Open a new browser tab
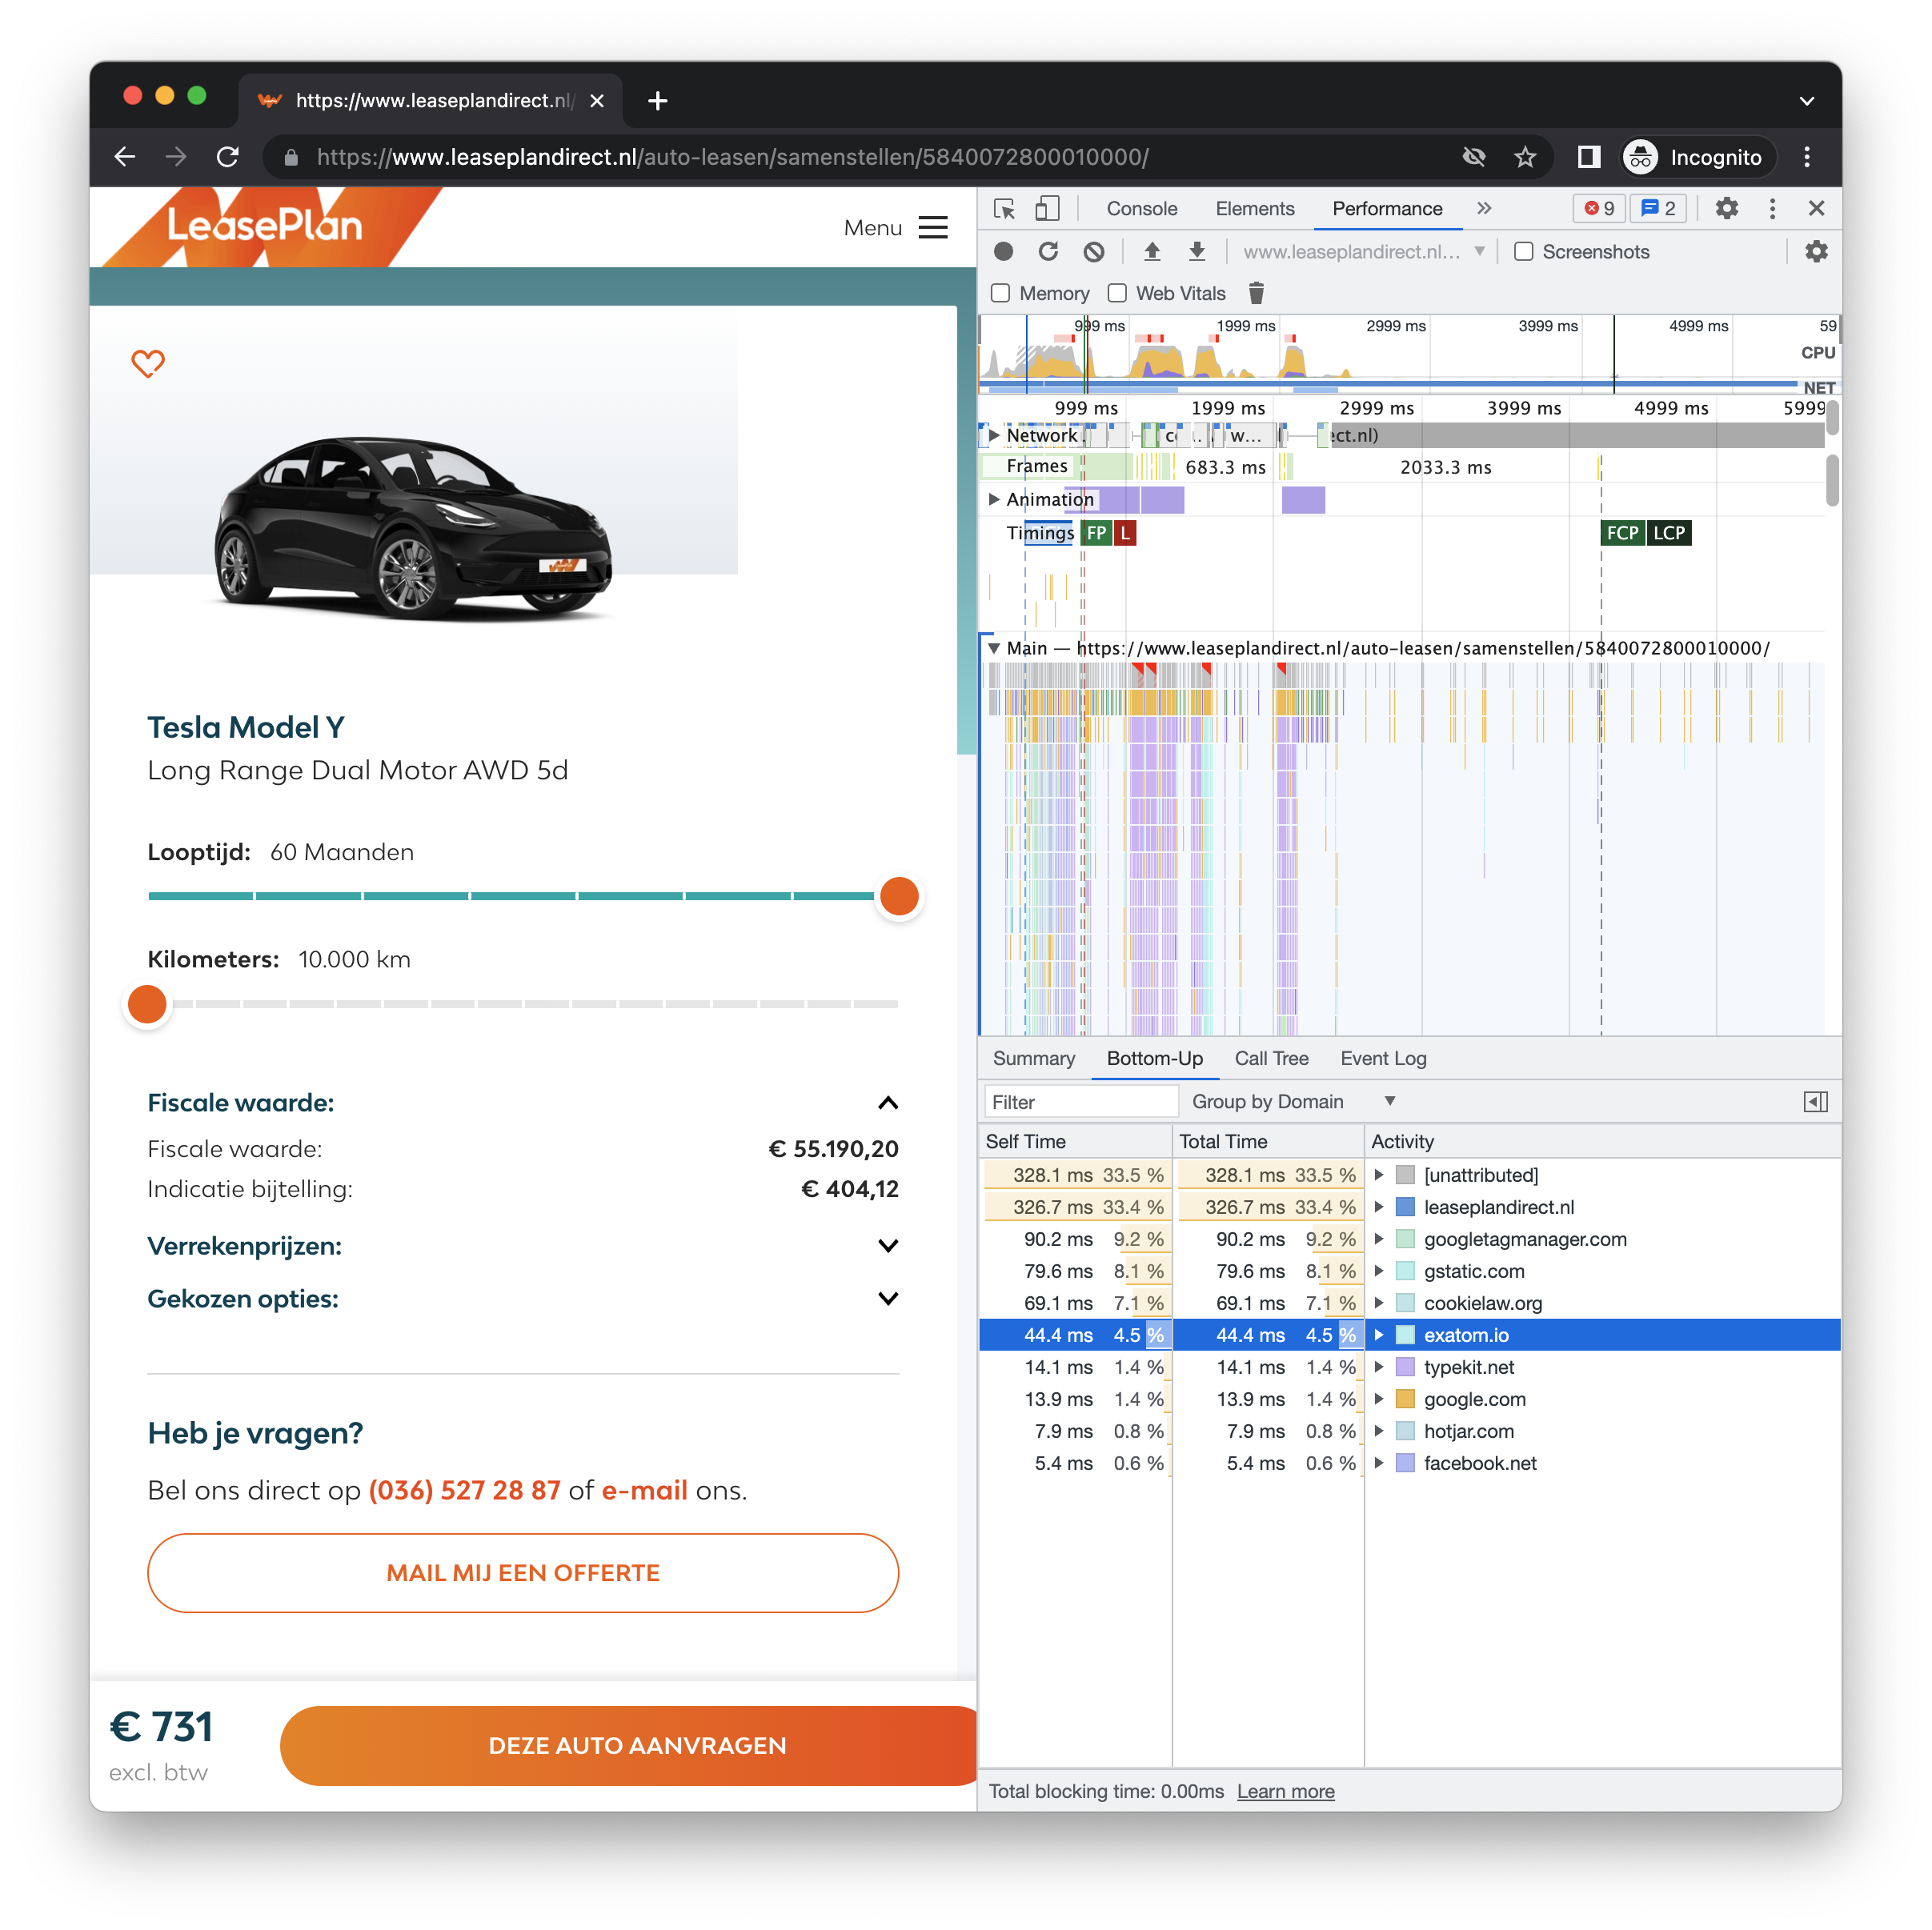The width and height of the screenshot is (1932, 1930). click(657, 101)
